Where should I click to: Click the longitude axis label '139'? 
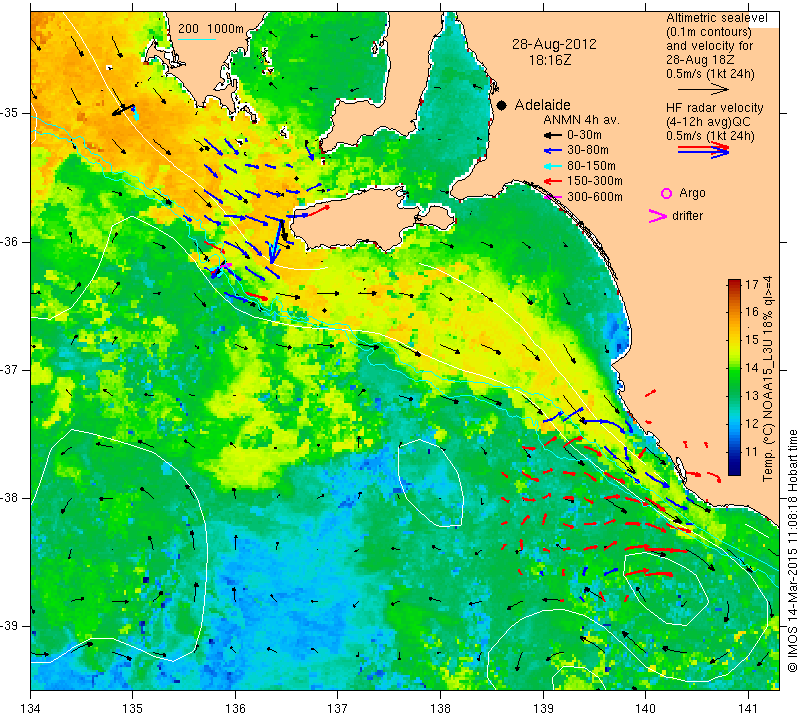[x=543, y=709]
